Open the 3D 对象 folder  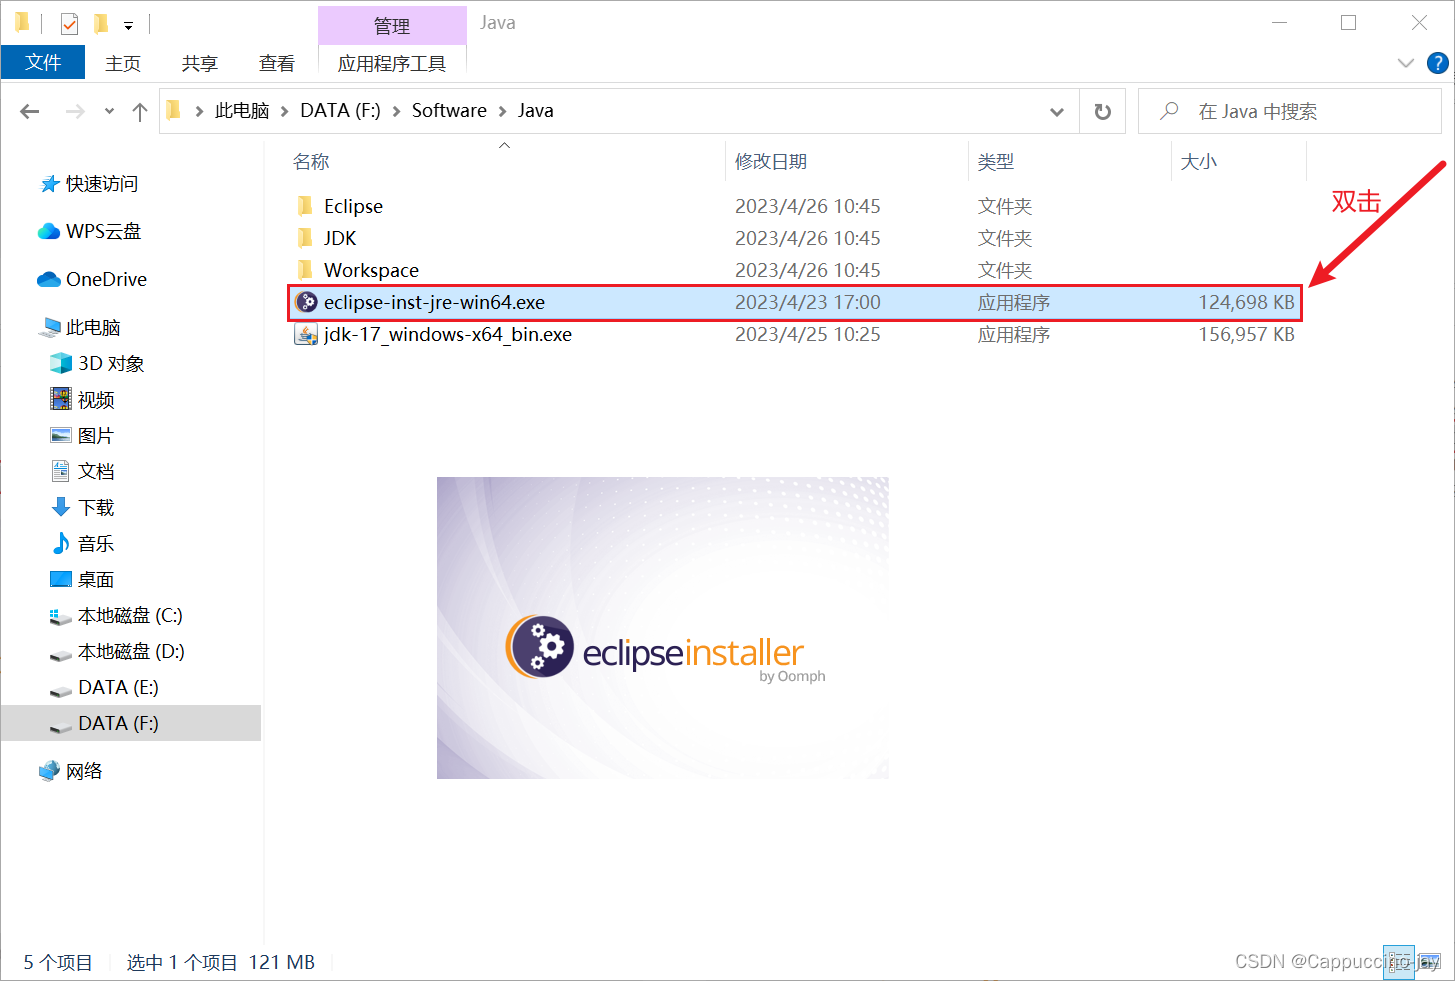click(111, 363)
